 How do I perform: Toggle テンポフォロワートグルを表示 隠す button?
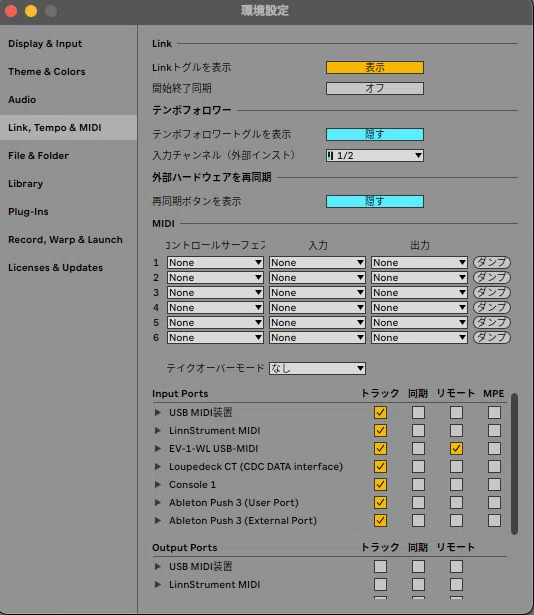pos(375,135)
